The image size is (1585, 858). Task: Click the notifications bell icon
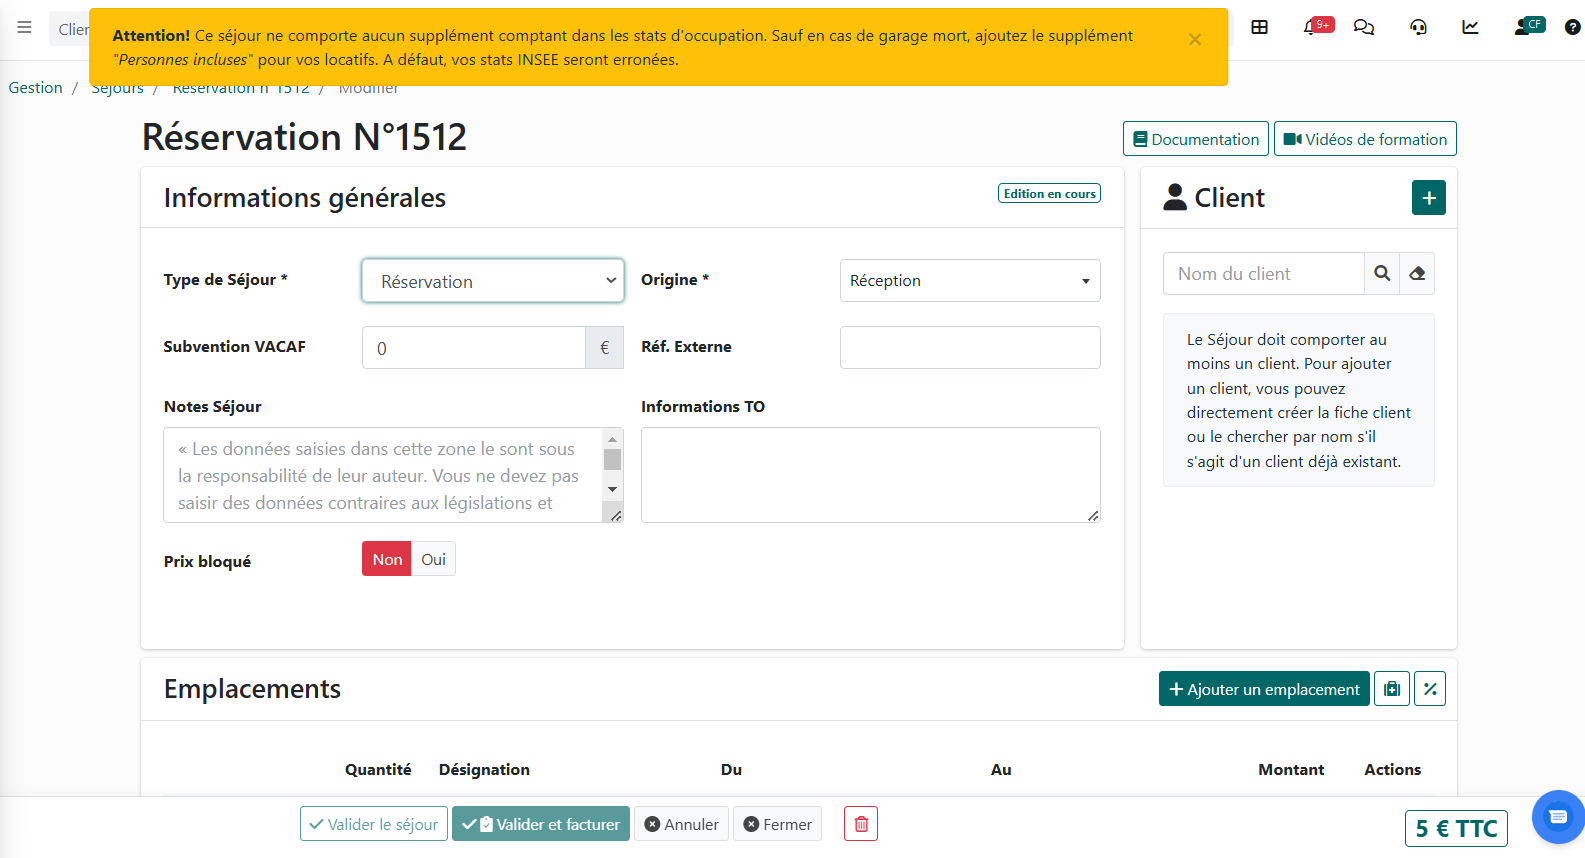pos(1311,27)
